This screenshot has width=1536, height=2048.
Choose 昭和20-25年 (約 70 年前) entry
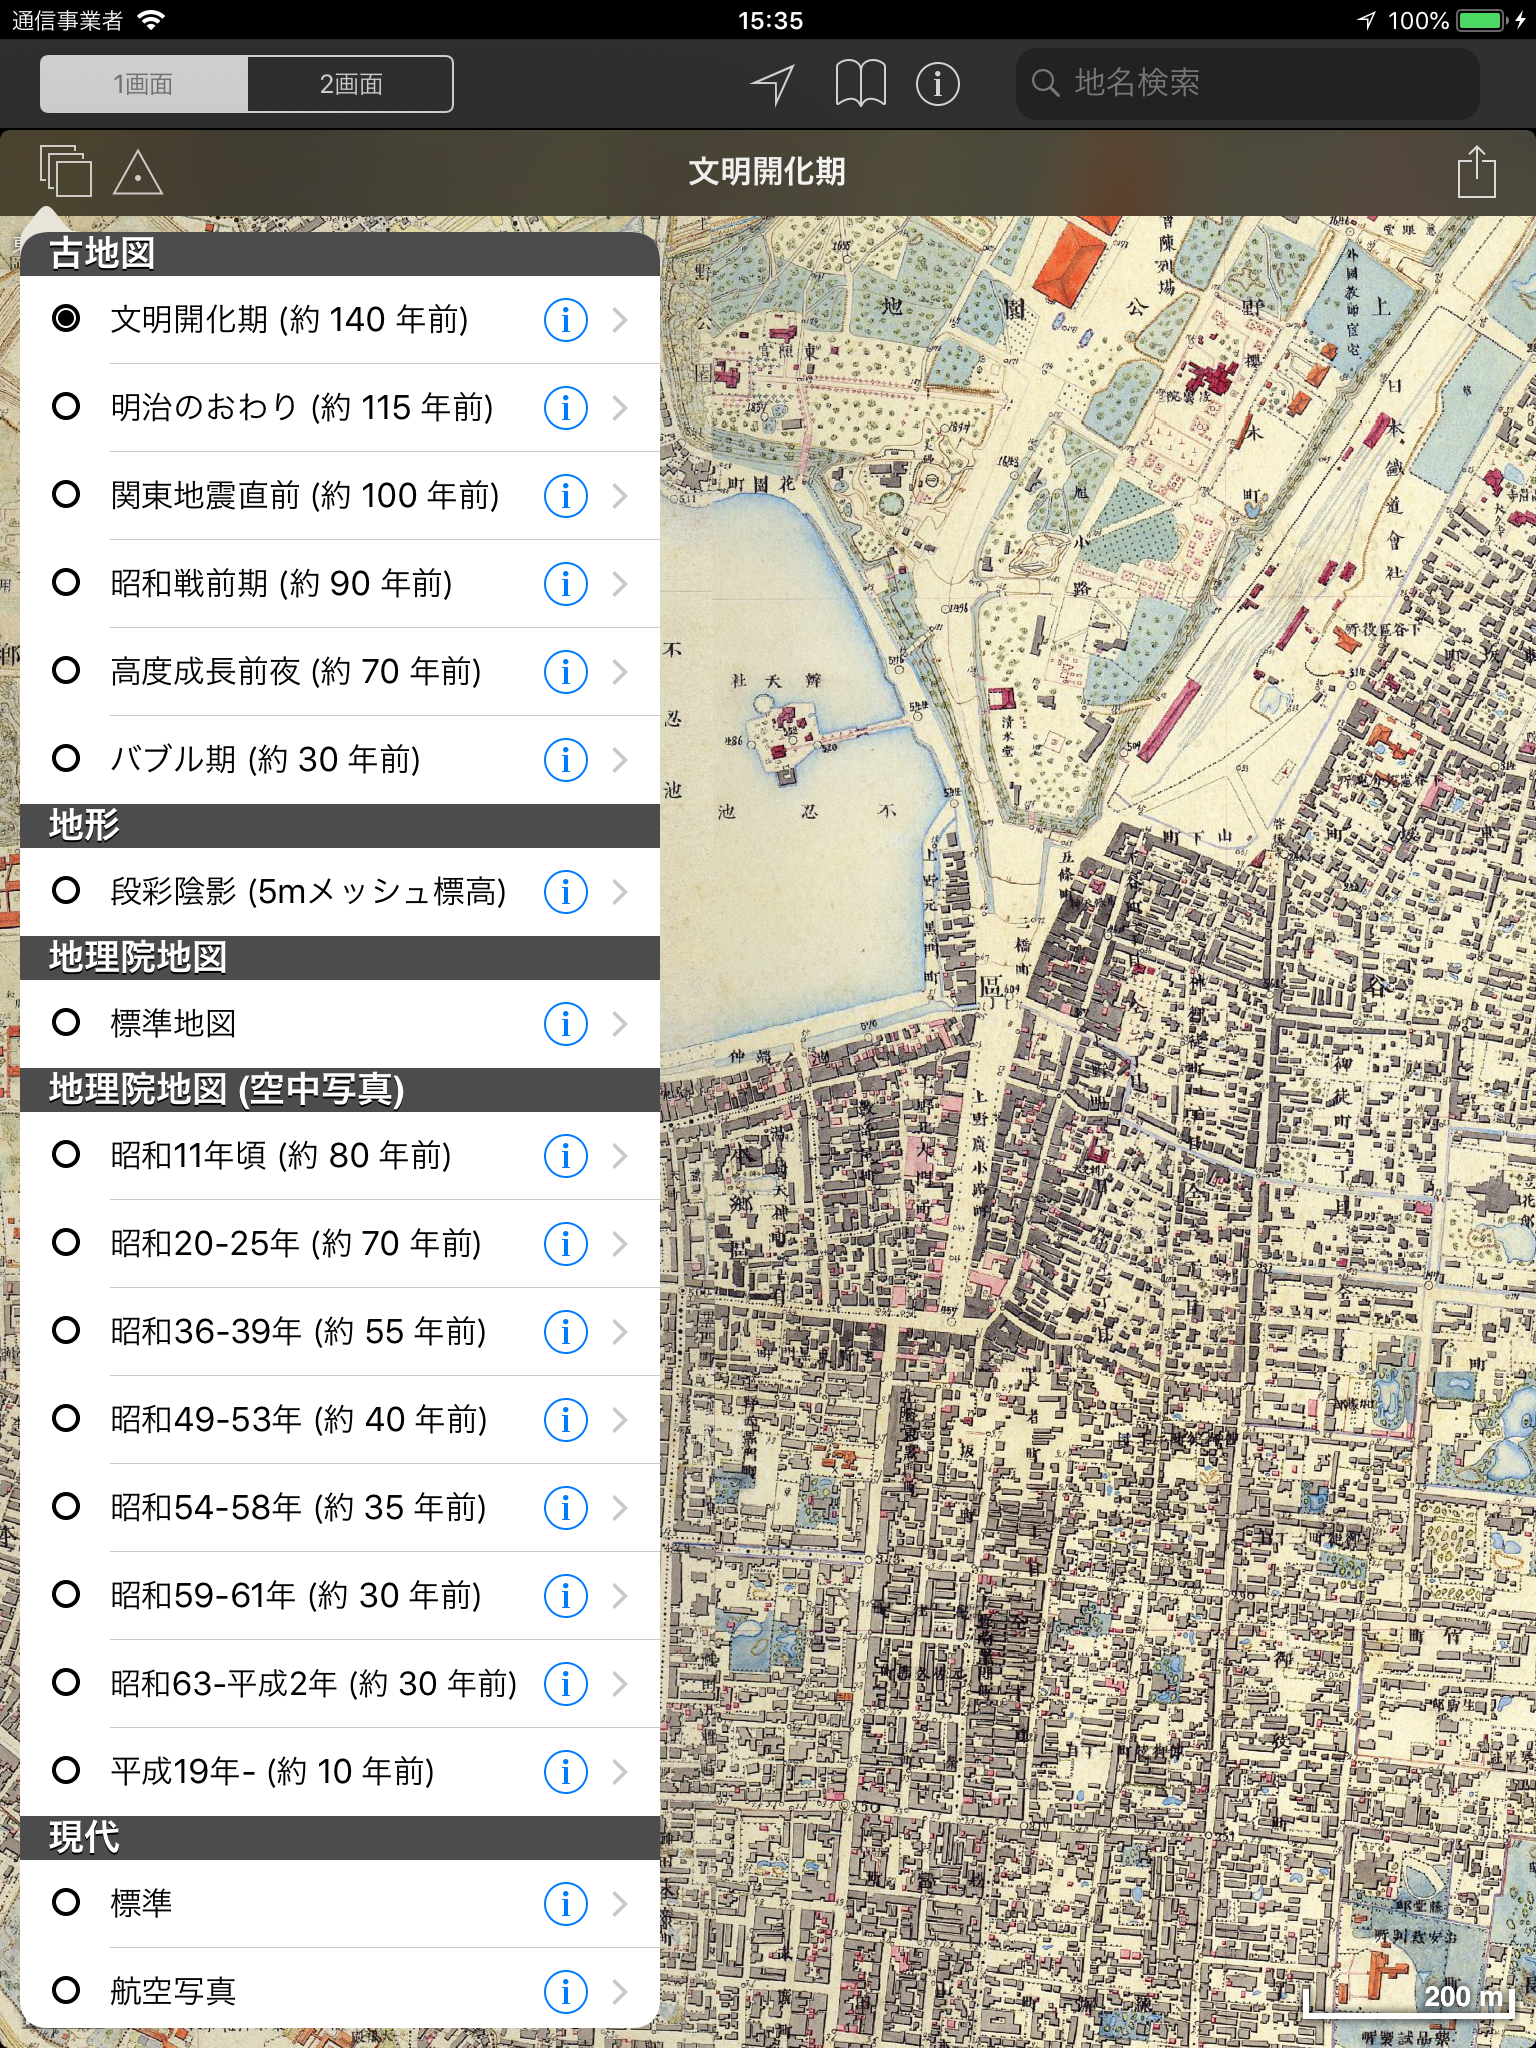coord(340,1244)
